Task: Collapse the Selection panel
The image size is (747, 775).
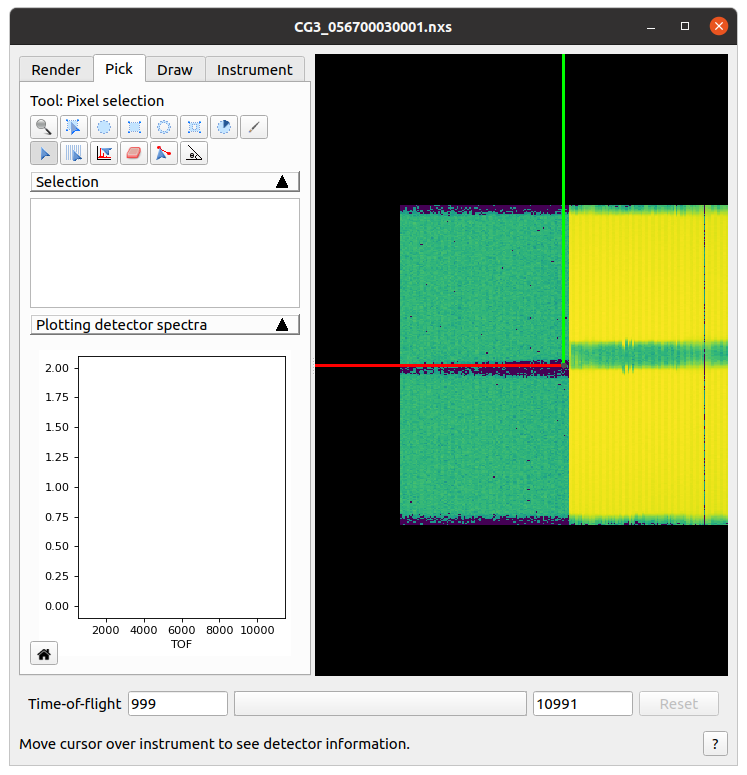Action: coord(165,182)
